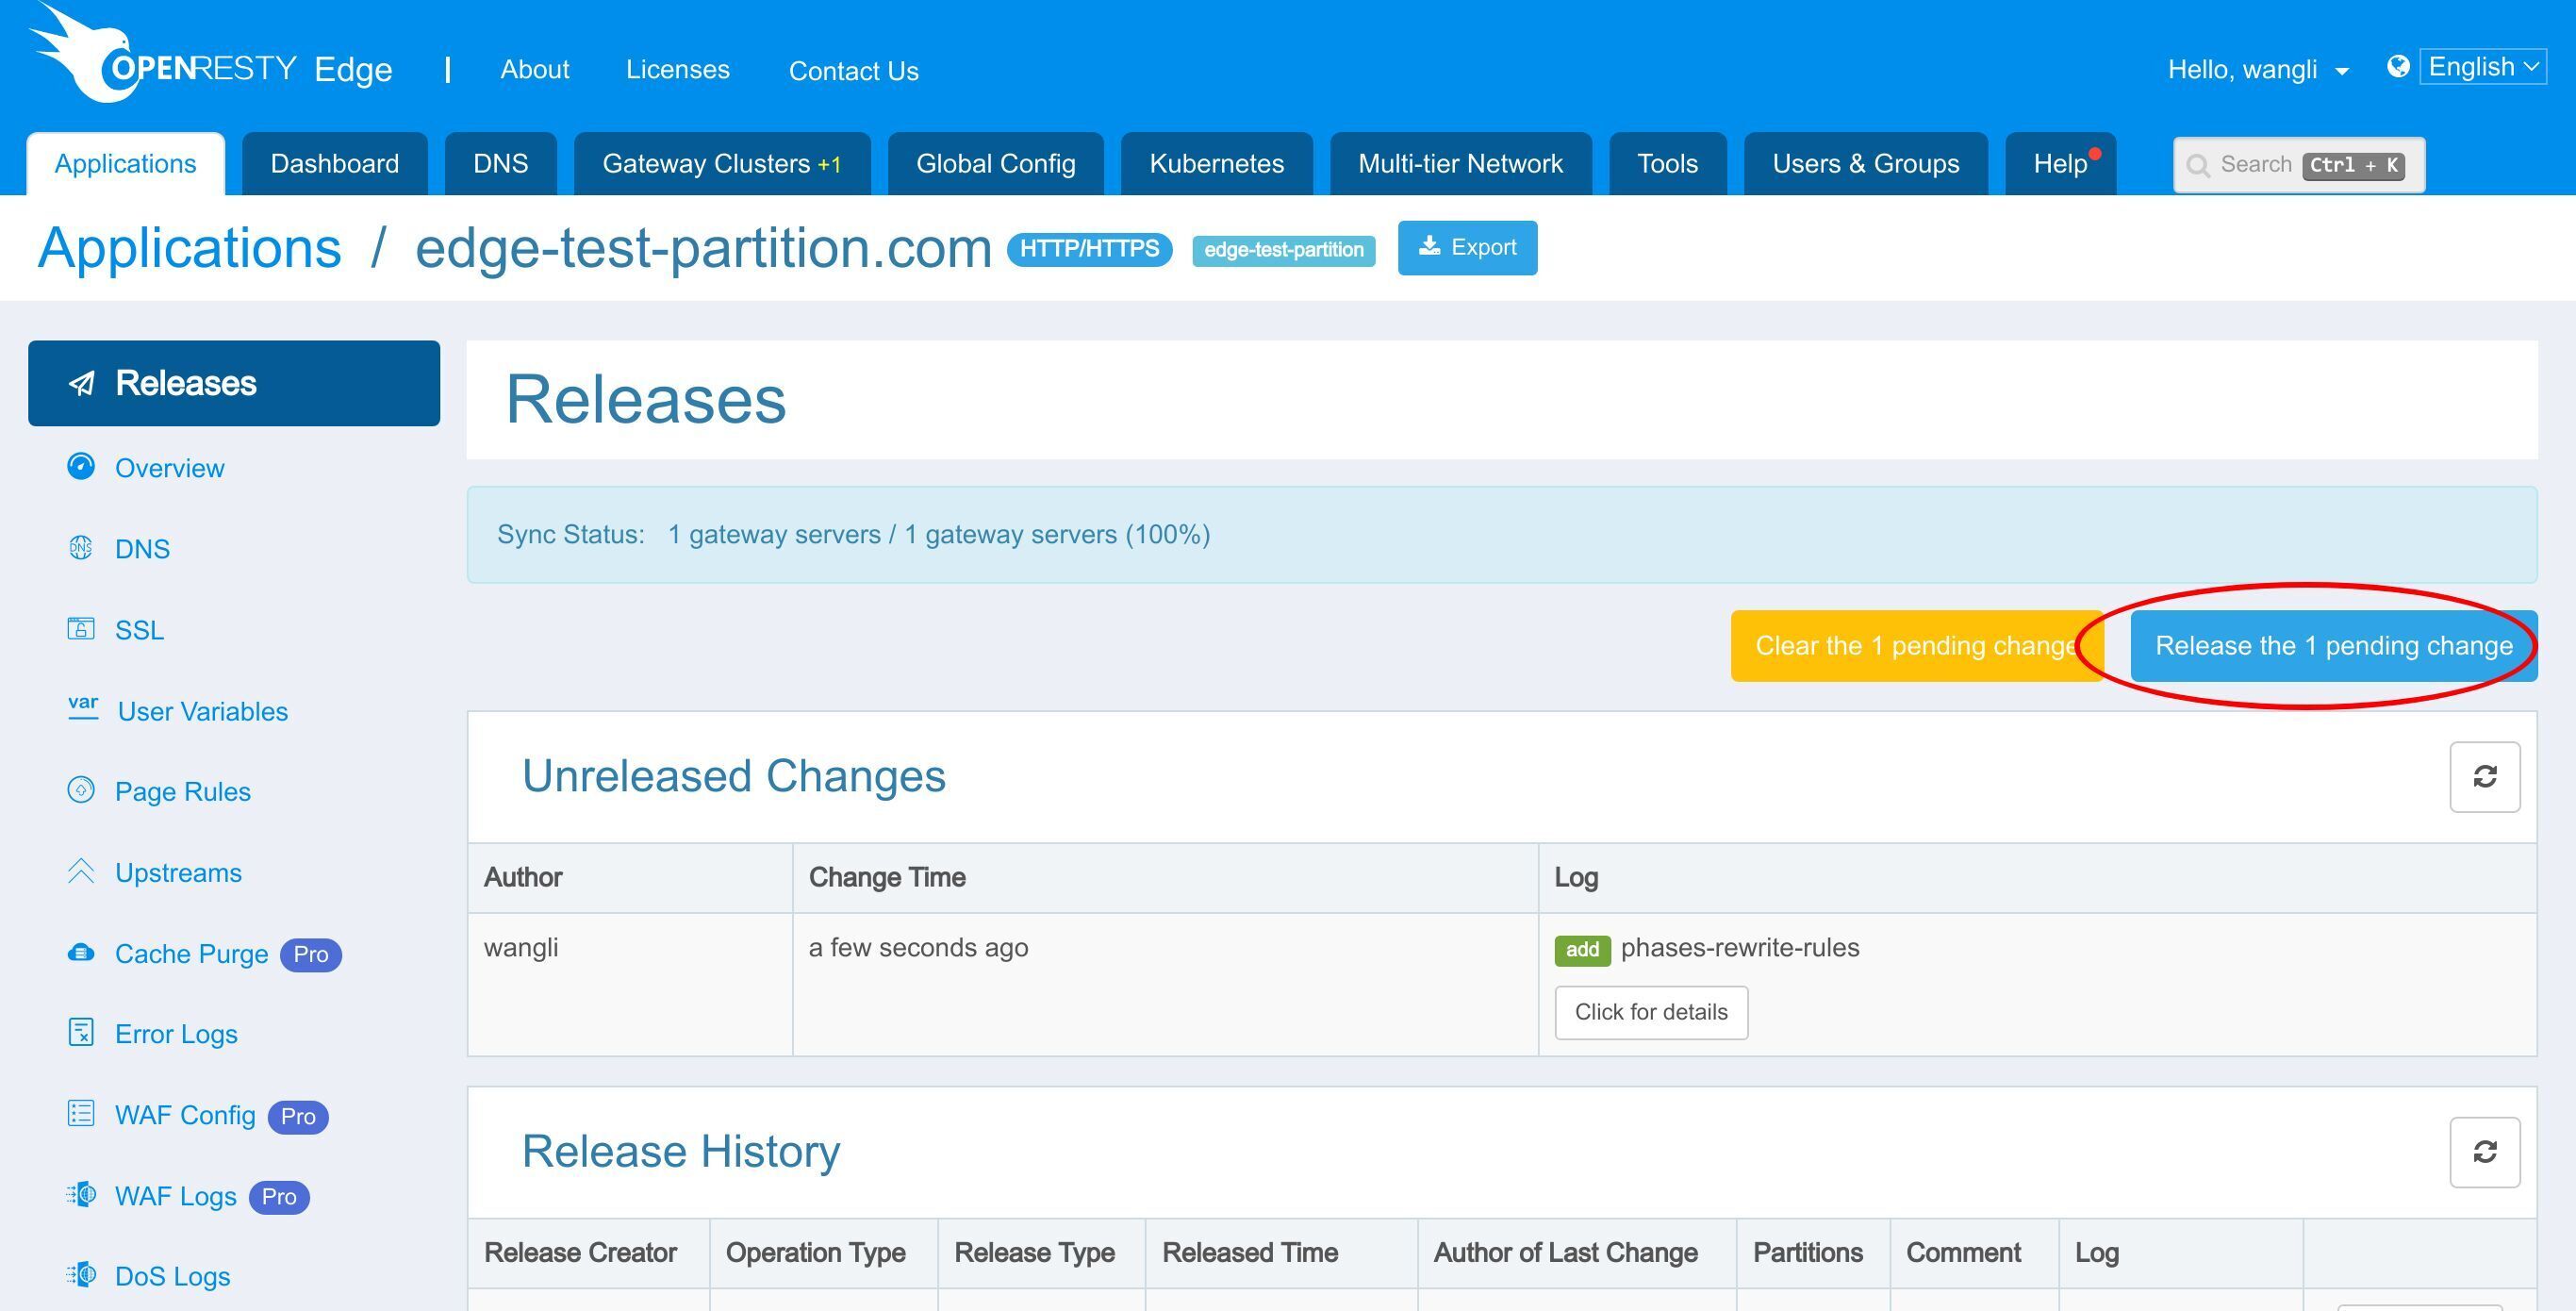Open the DNS top navigation tab
The image size is (2576, 1311).
pyautogui.click(x=500, y=164)
